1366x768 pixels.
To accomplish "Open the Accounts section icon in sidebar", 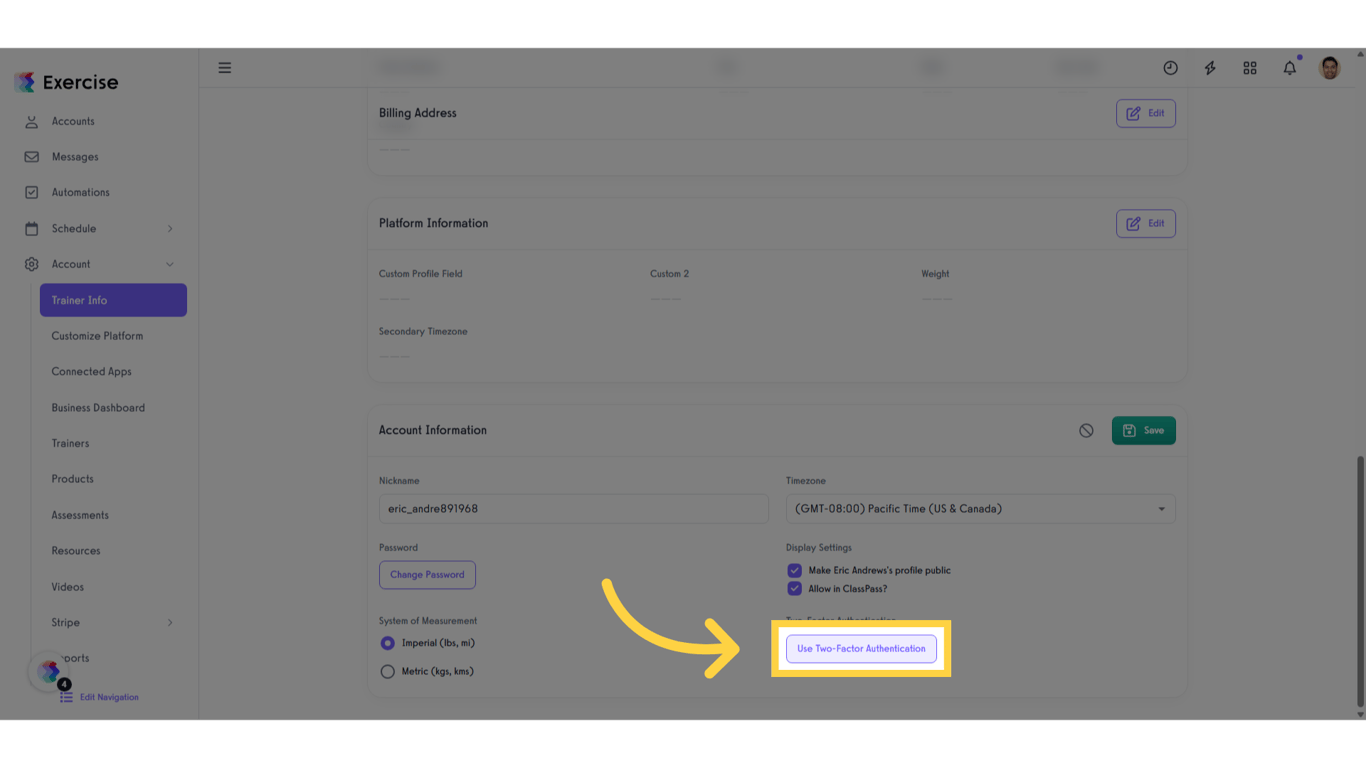I will [33, 121].
